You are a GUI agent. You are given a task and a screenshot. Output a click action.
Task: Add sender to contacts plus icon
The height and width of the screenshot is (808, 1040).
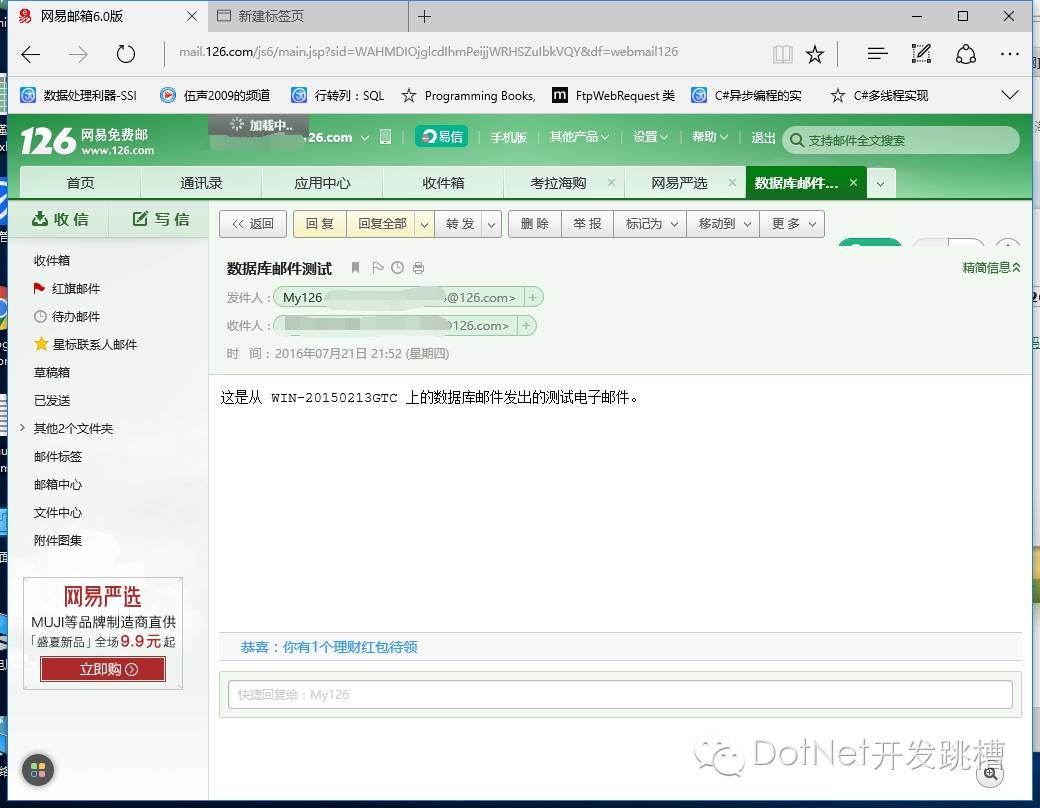coord(532,297)
